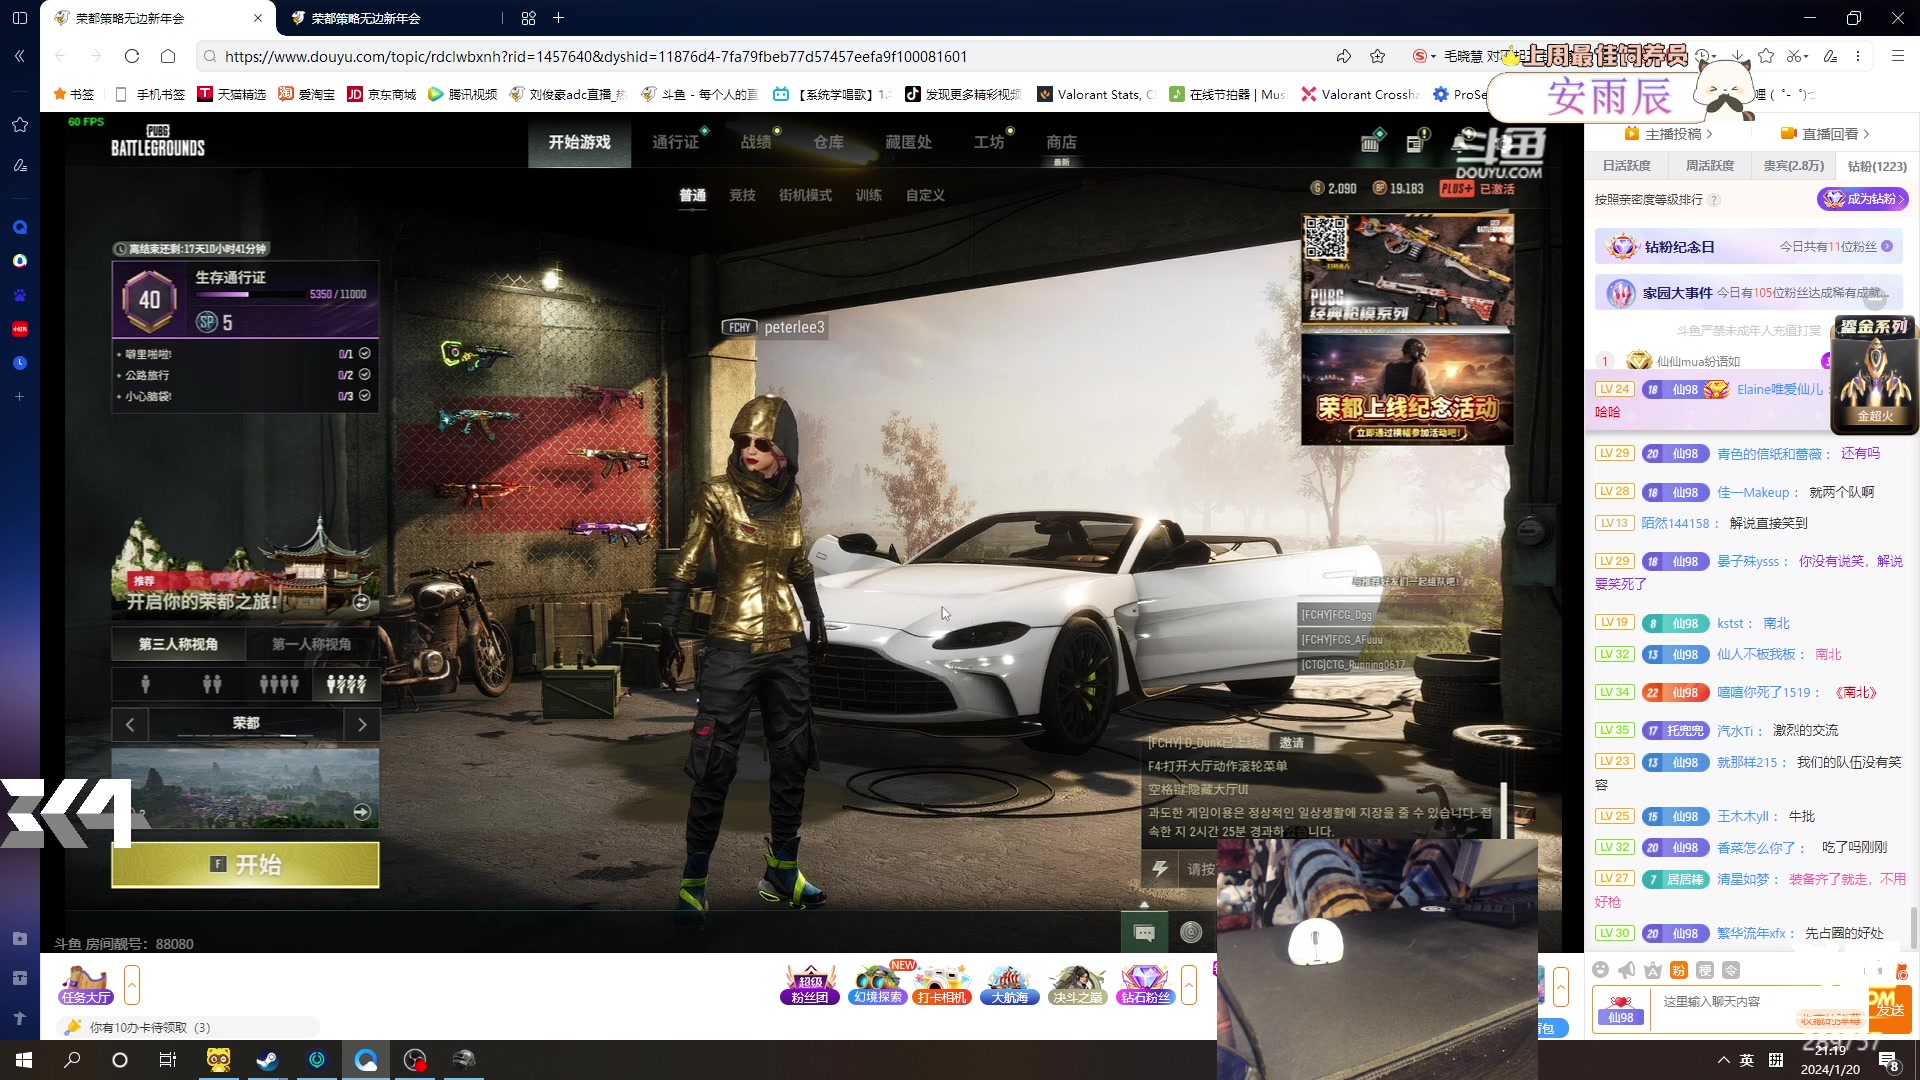This screenshot has width=1920, height=1080.
Task: Open the 仓库 inventory tab
Action: click(828, 142)
